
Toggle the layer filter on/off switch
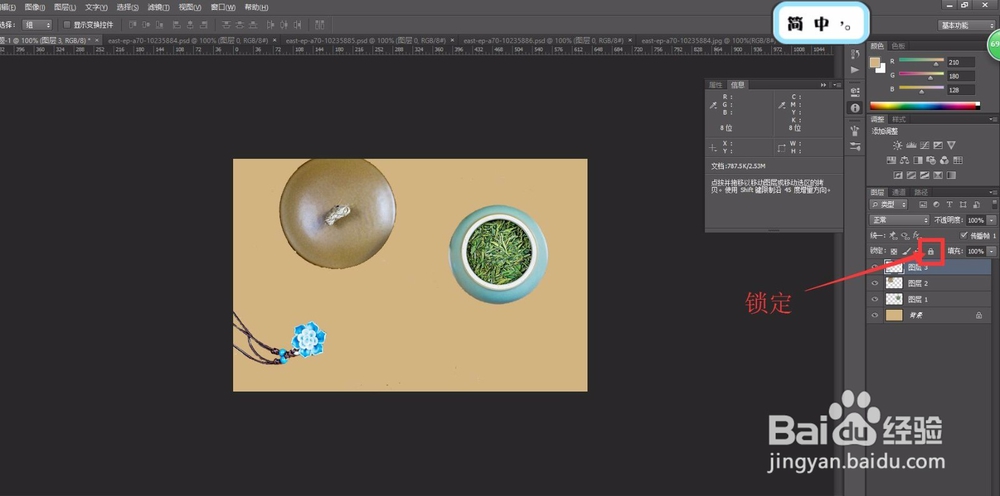(994, 205)
